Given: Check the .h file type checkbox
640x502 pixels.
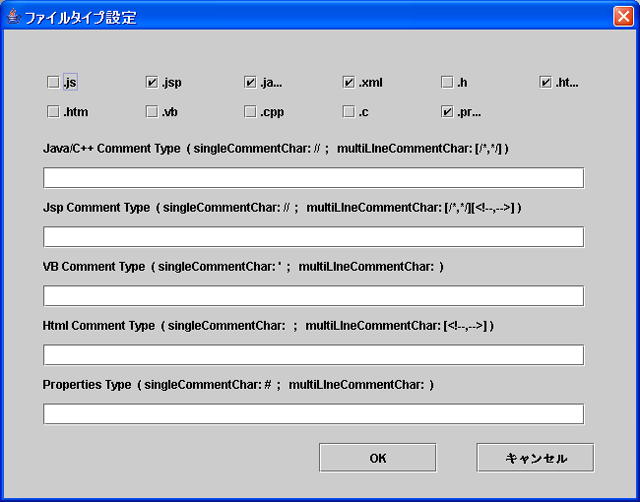Looking at the screenshot, I should [x=447, y=82].
